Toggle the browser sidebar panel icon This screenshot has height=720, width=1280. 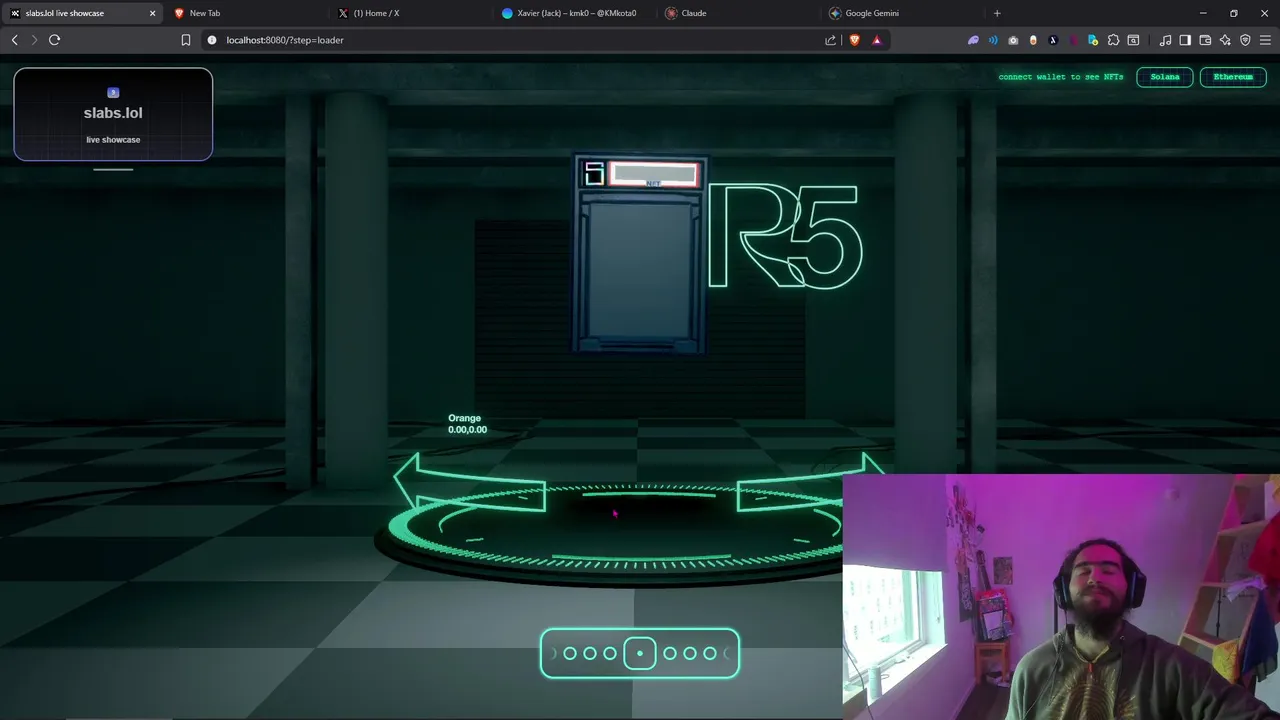point(1185,40)
